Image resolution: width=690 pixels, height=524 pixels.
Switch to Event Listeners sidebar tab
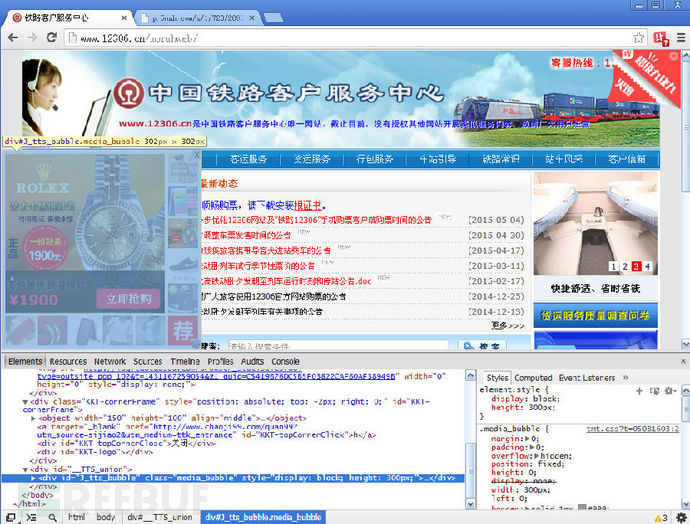(x=587, y=378)
